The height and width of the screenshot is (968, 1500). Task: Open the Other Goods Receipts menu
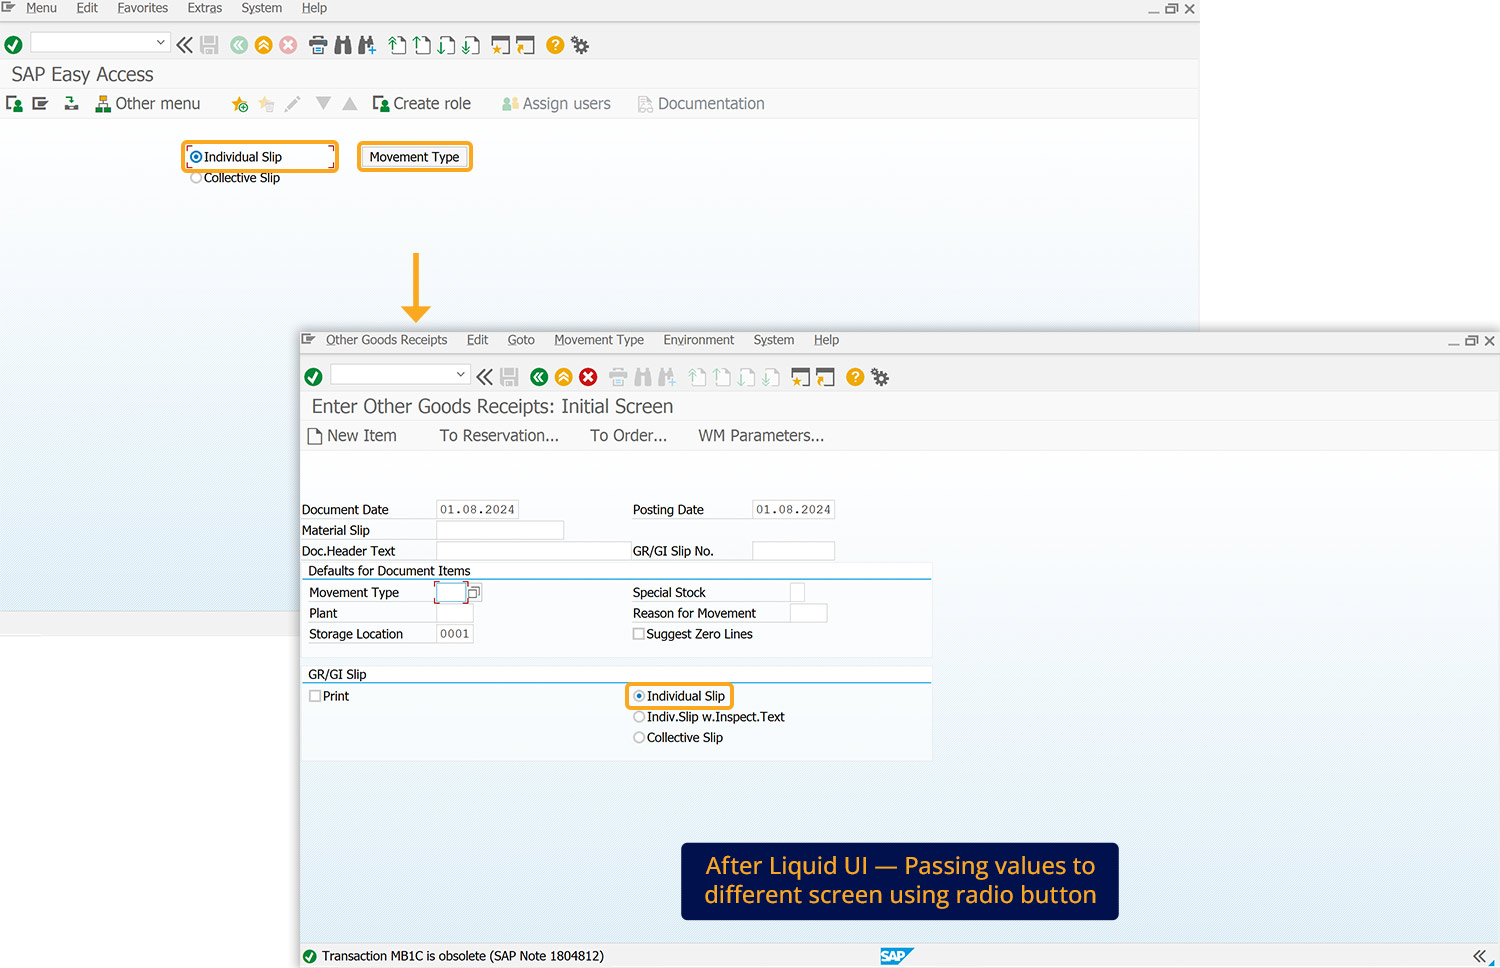coord(387,340)
